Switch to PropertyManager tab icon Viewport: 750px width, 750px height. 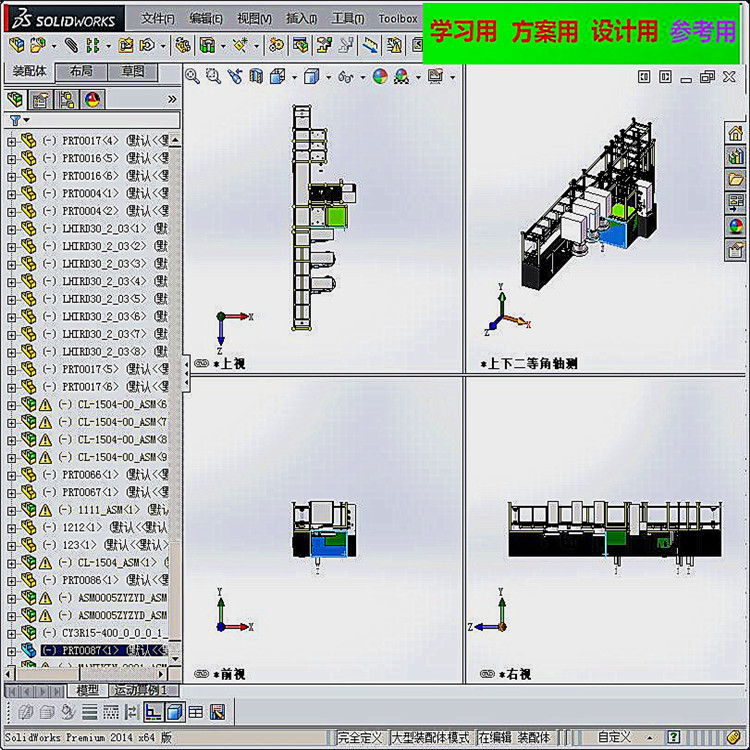coord(41,100)
